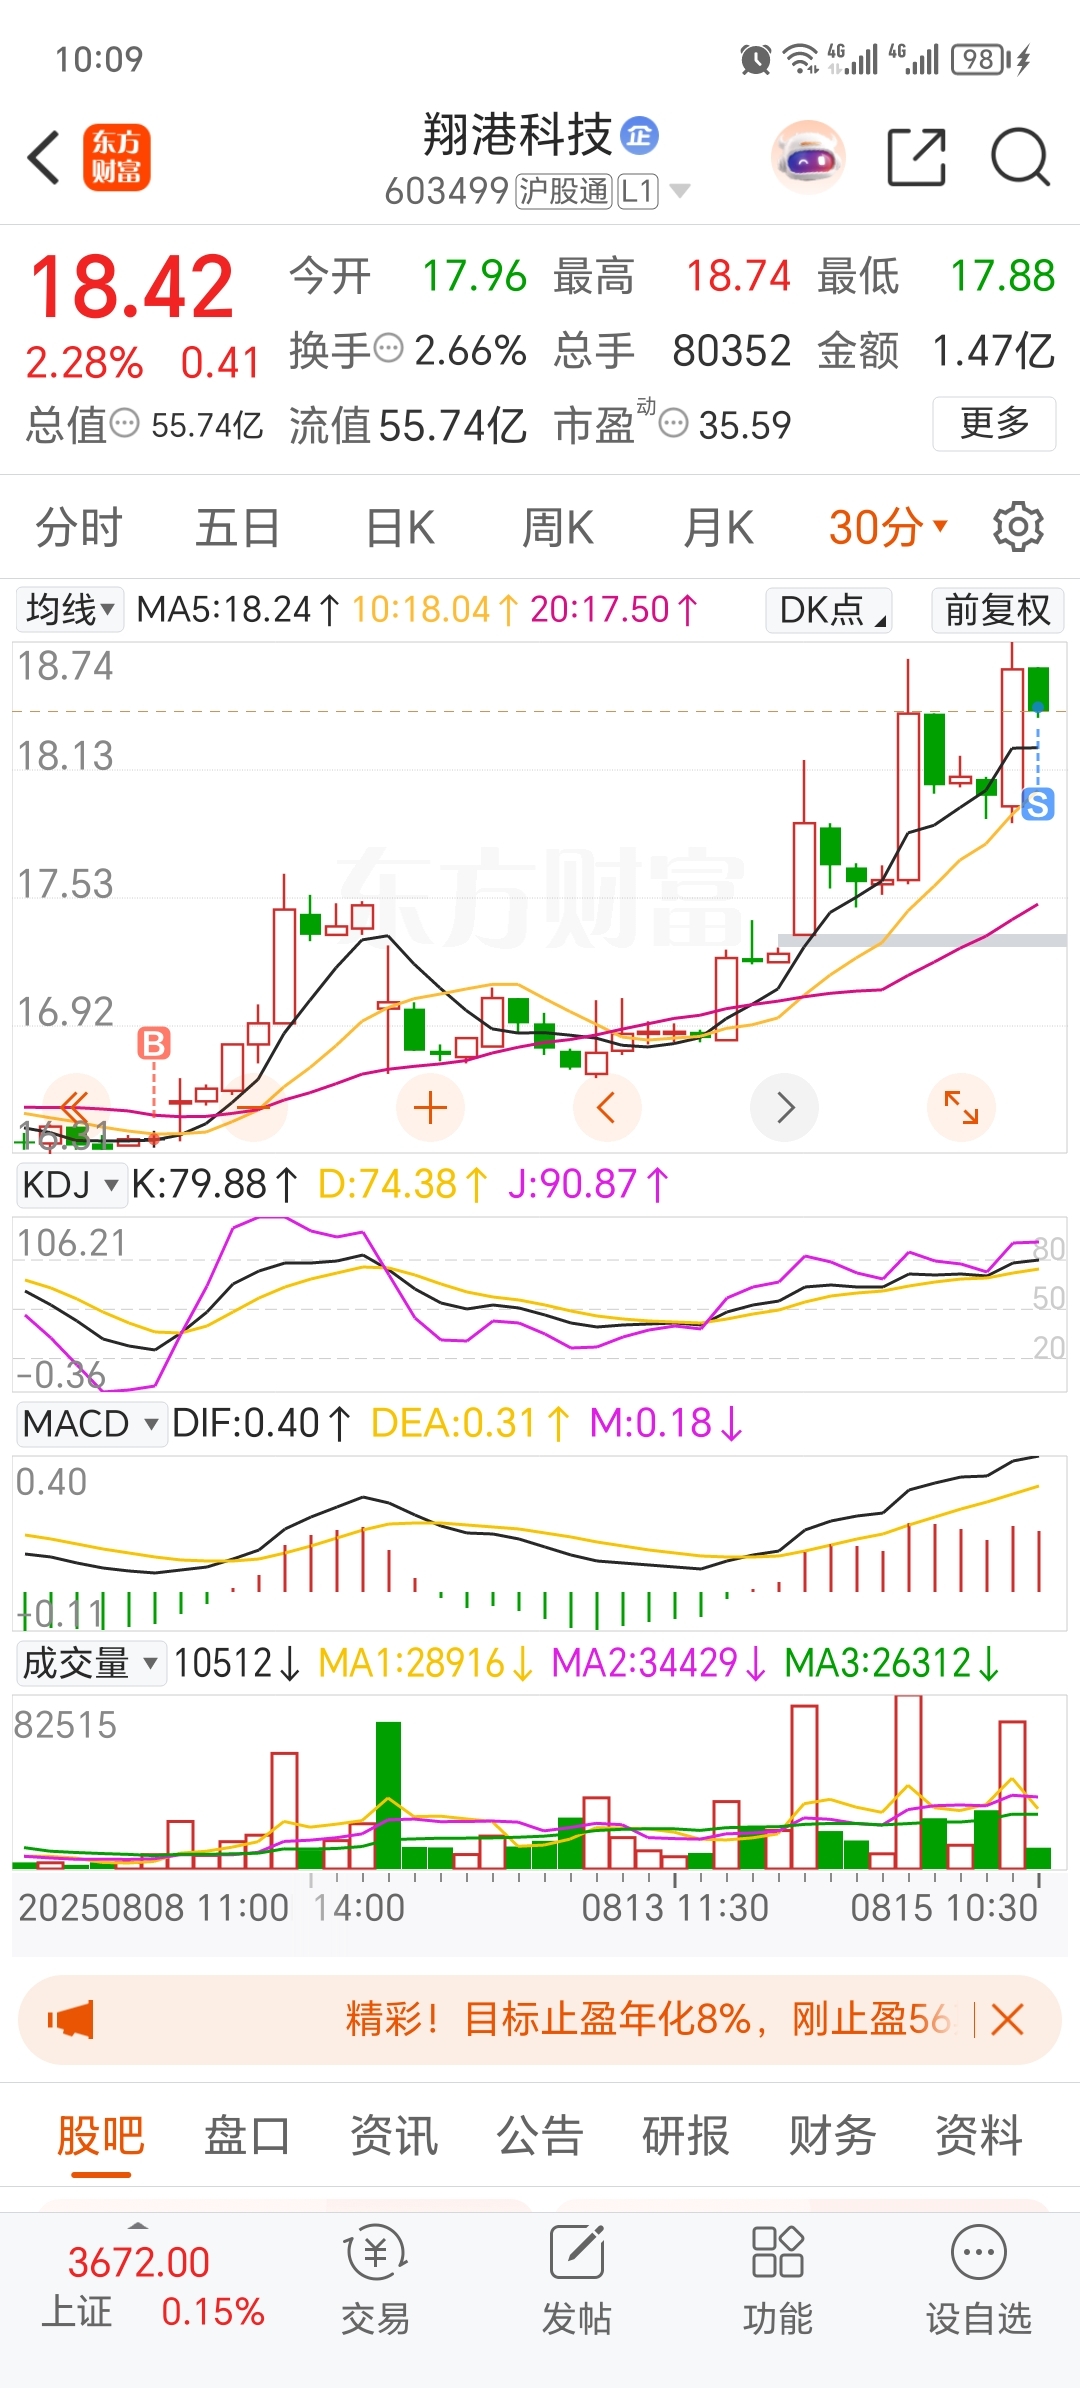Select the 研报 tab
Viewport: 1080px width, 2388px height.
click(x=685, y=2135)
